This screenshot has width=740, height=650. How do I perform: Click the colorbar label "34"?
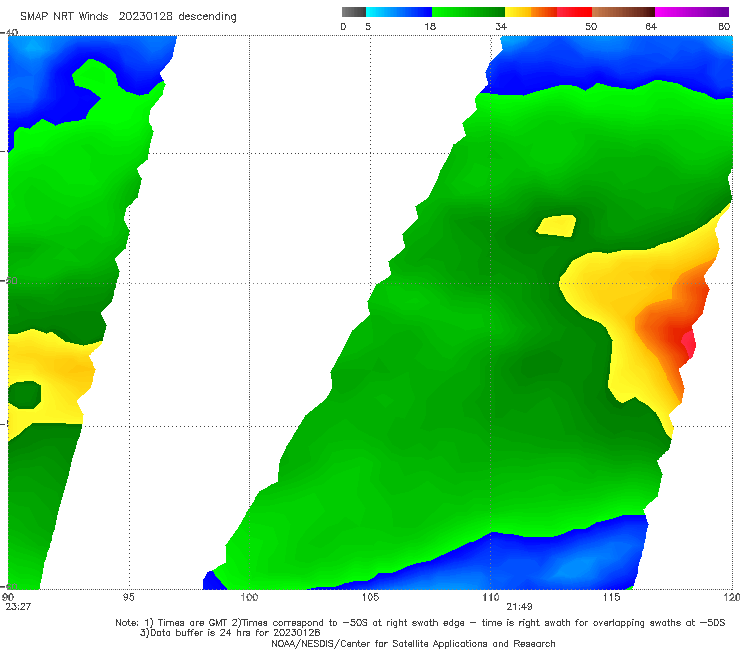click(x=501, y=27)
